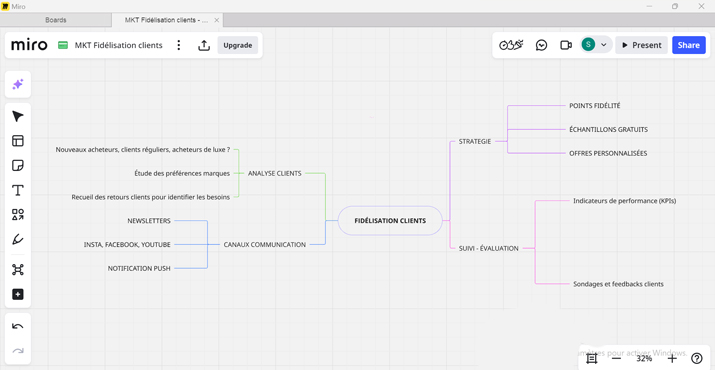Open more tools plus icon
The image size is (715, 370).
pos(18,294)
